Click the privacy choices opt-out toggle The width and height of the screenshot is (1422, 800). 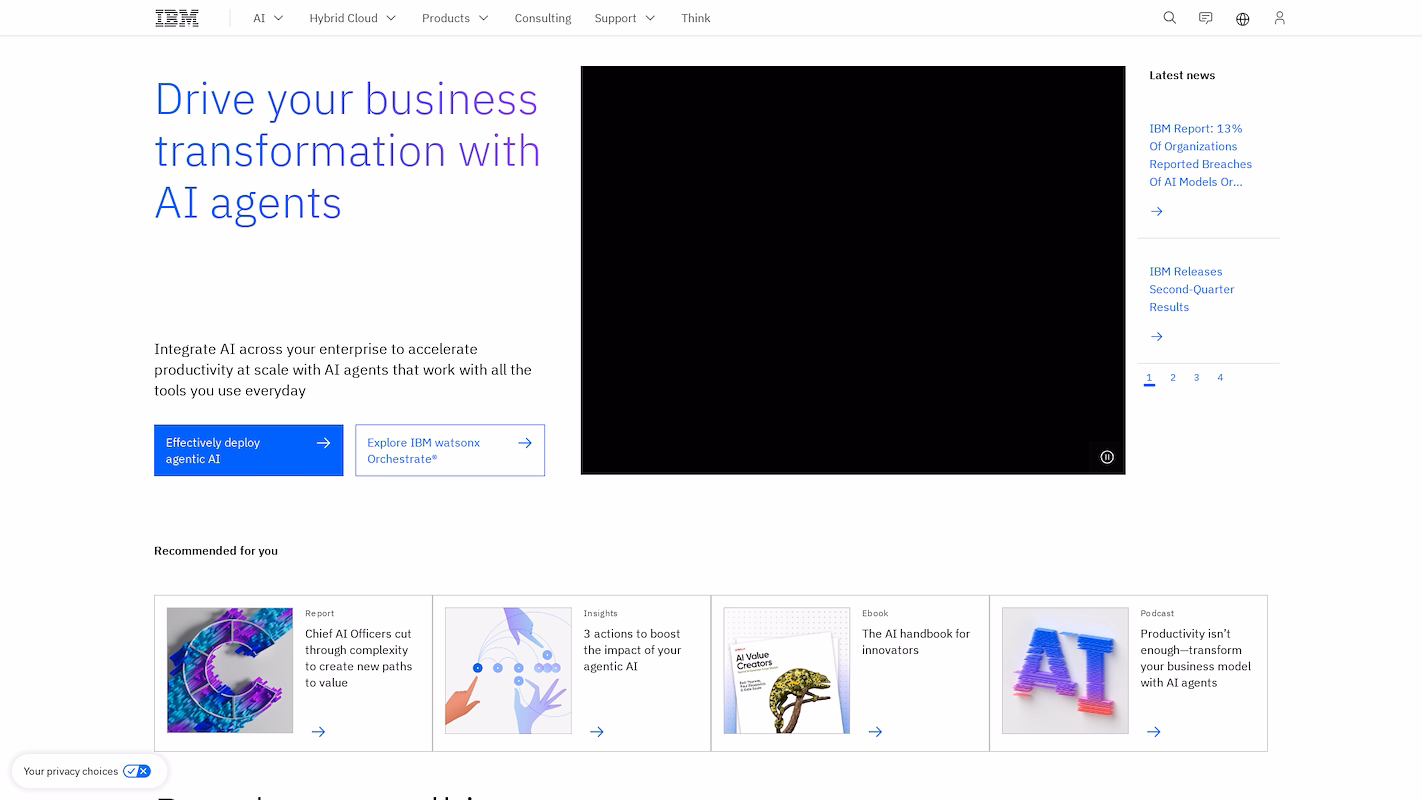136,771
